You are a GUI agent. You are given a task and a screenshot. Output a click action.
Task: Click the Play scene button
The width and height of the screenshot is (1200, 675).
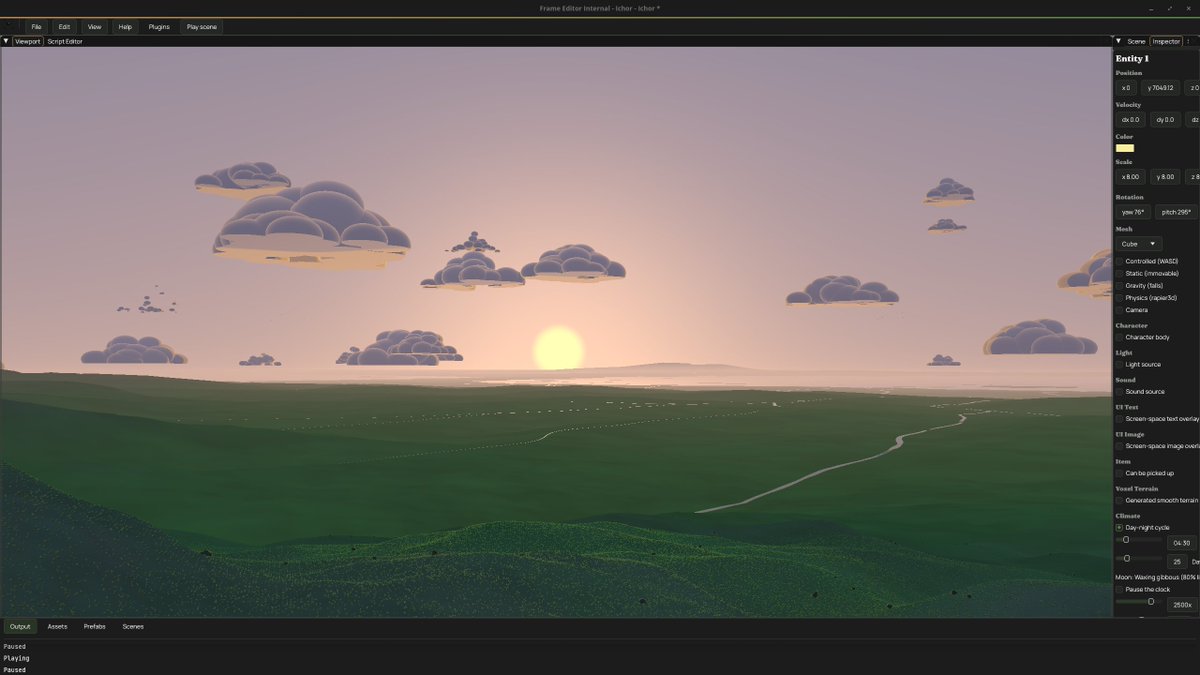point(201,27)
